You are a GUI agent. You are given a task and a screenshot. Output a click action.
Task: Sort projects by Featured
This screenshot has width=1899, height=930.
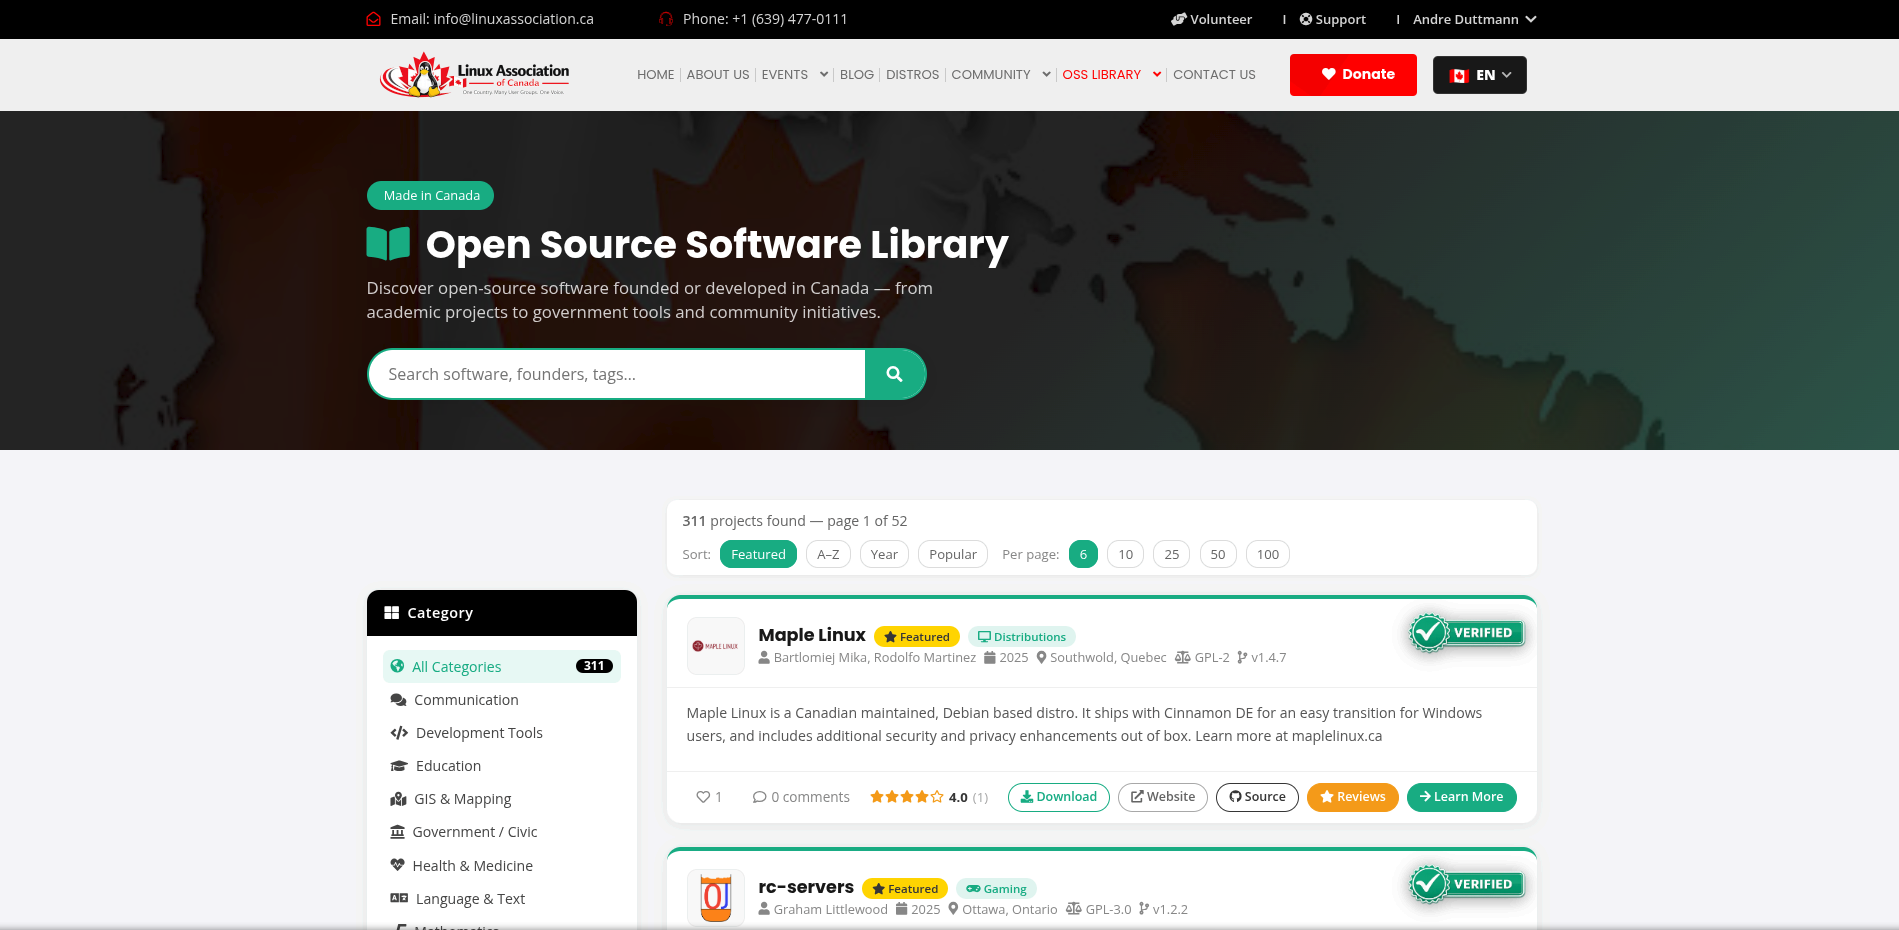758,554
